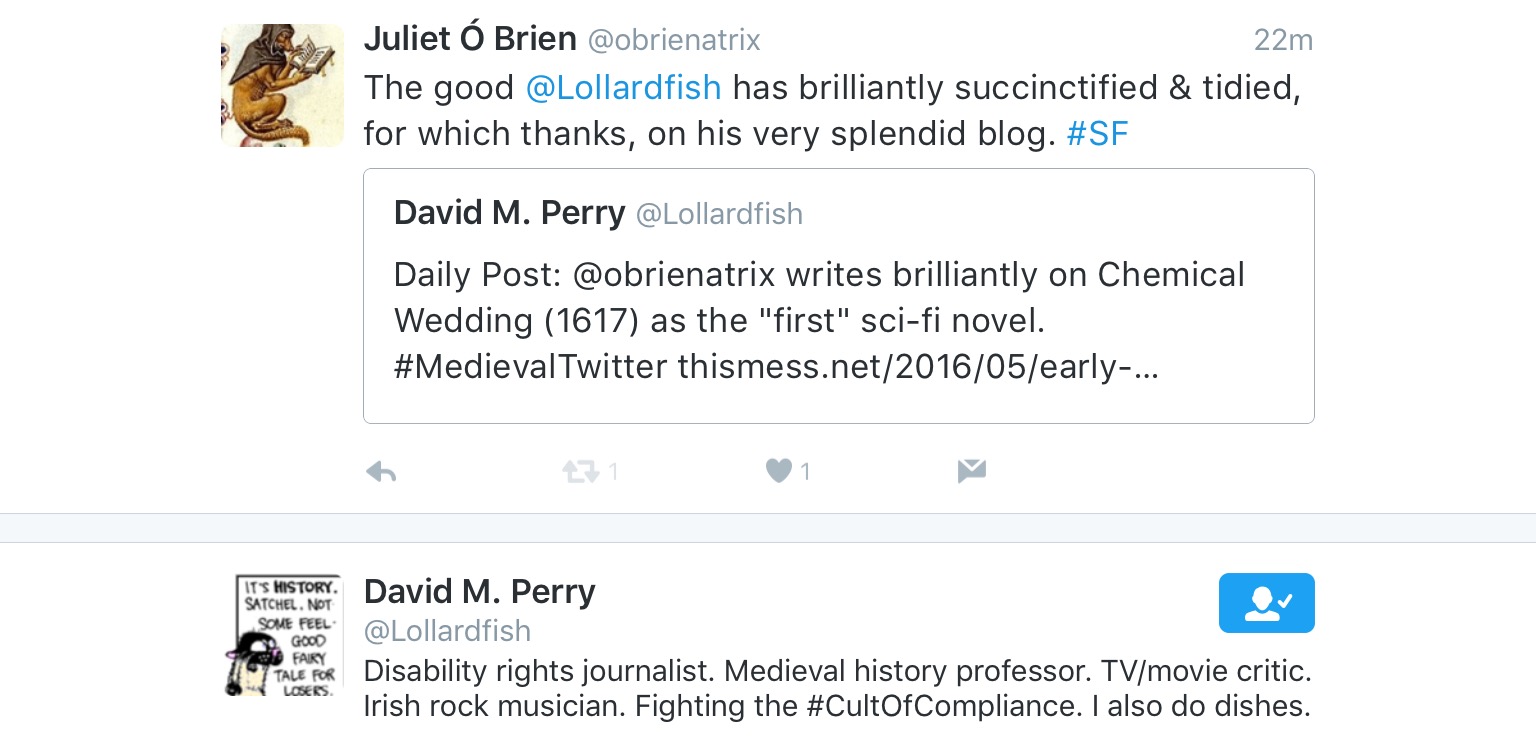This screenshot has width=1536, height=750.
Task: Open the #MedievalTwitter hashtag in the quoted tweet
Action: click(530, 367)
